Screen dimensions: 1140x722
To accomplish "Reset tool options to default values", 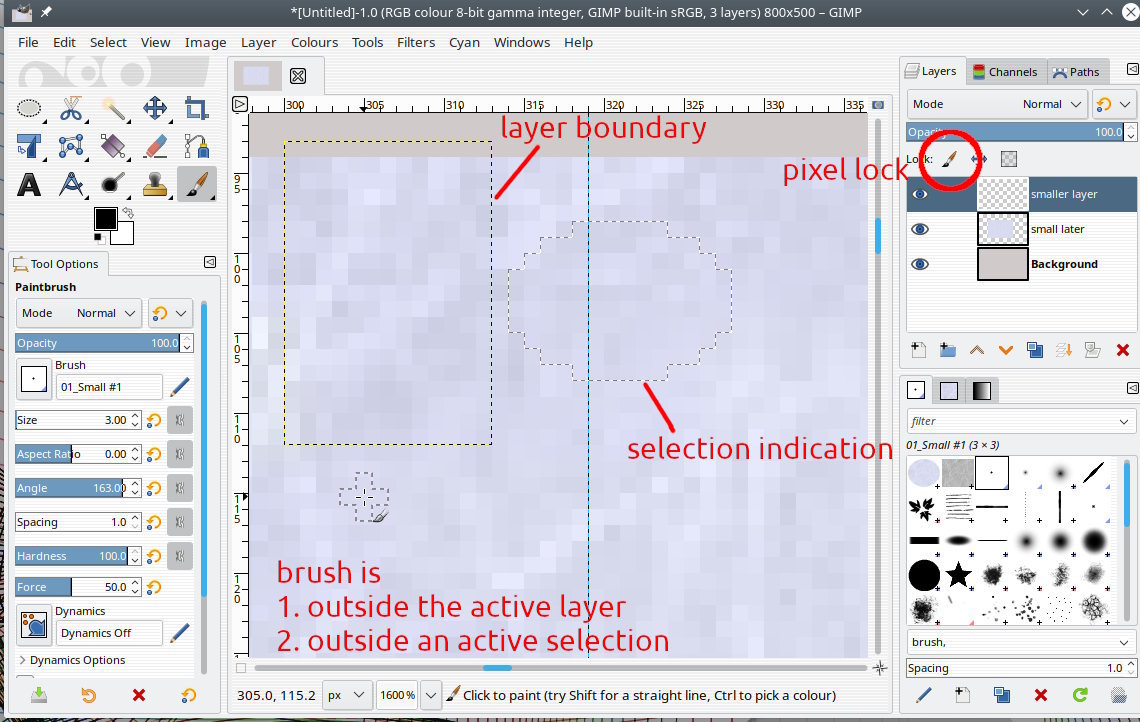I will pyautogui.click(x=188, y=696).
